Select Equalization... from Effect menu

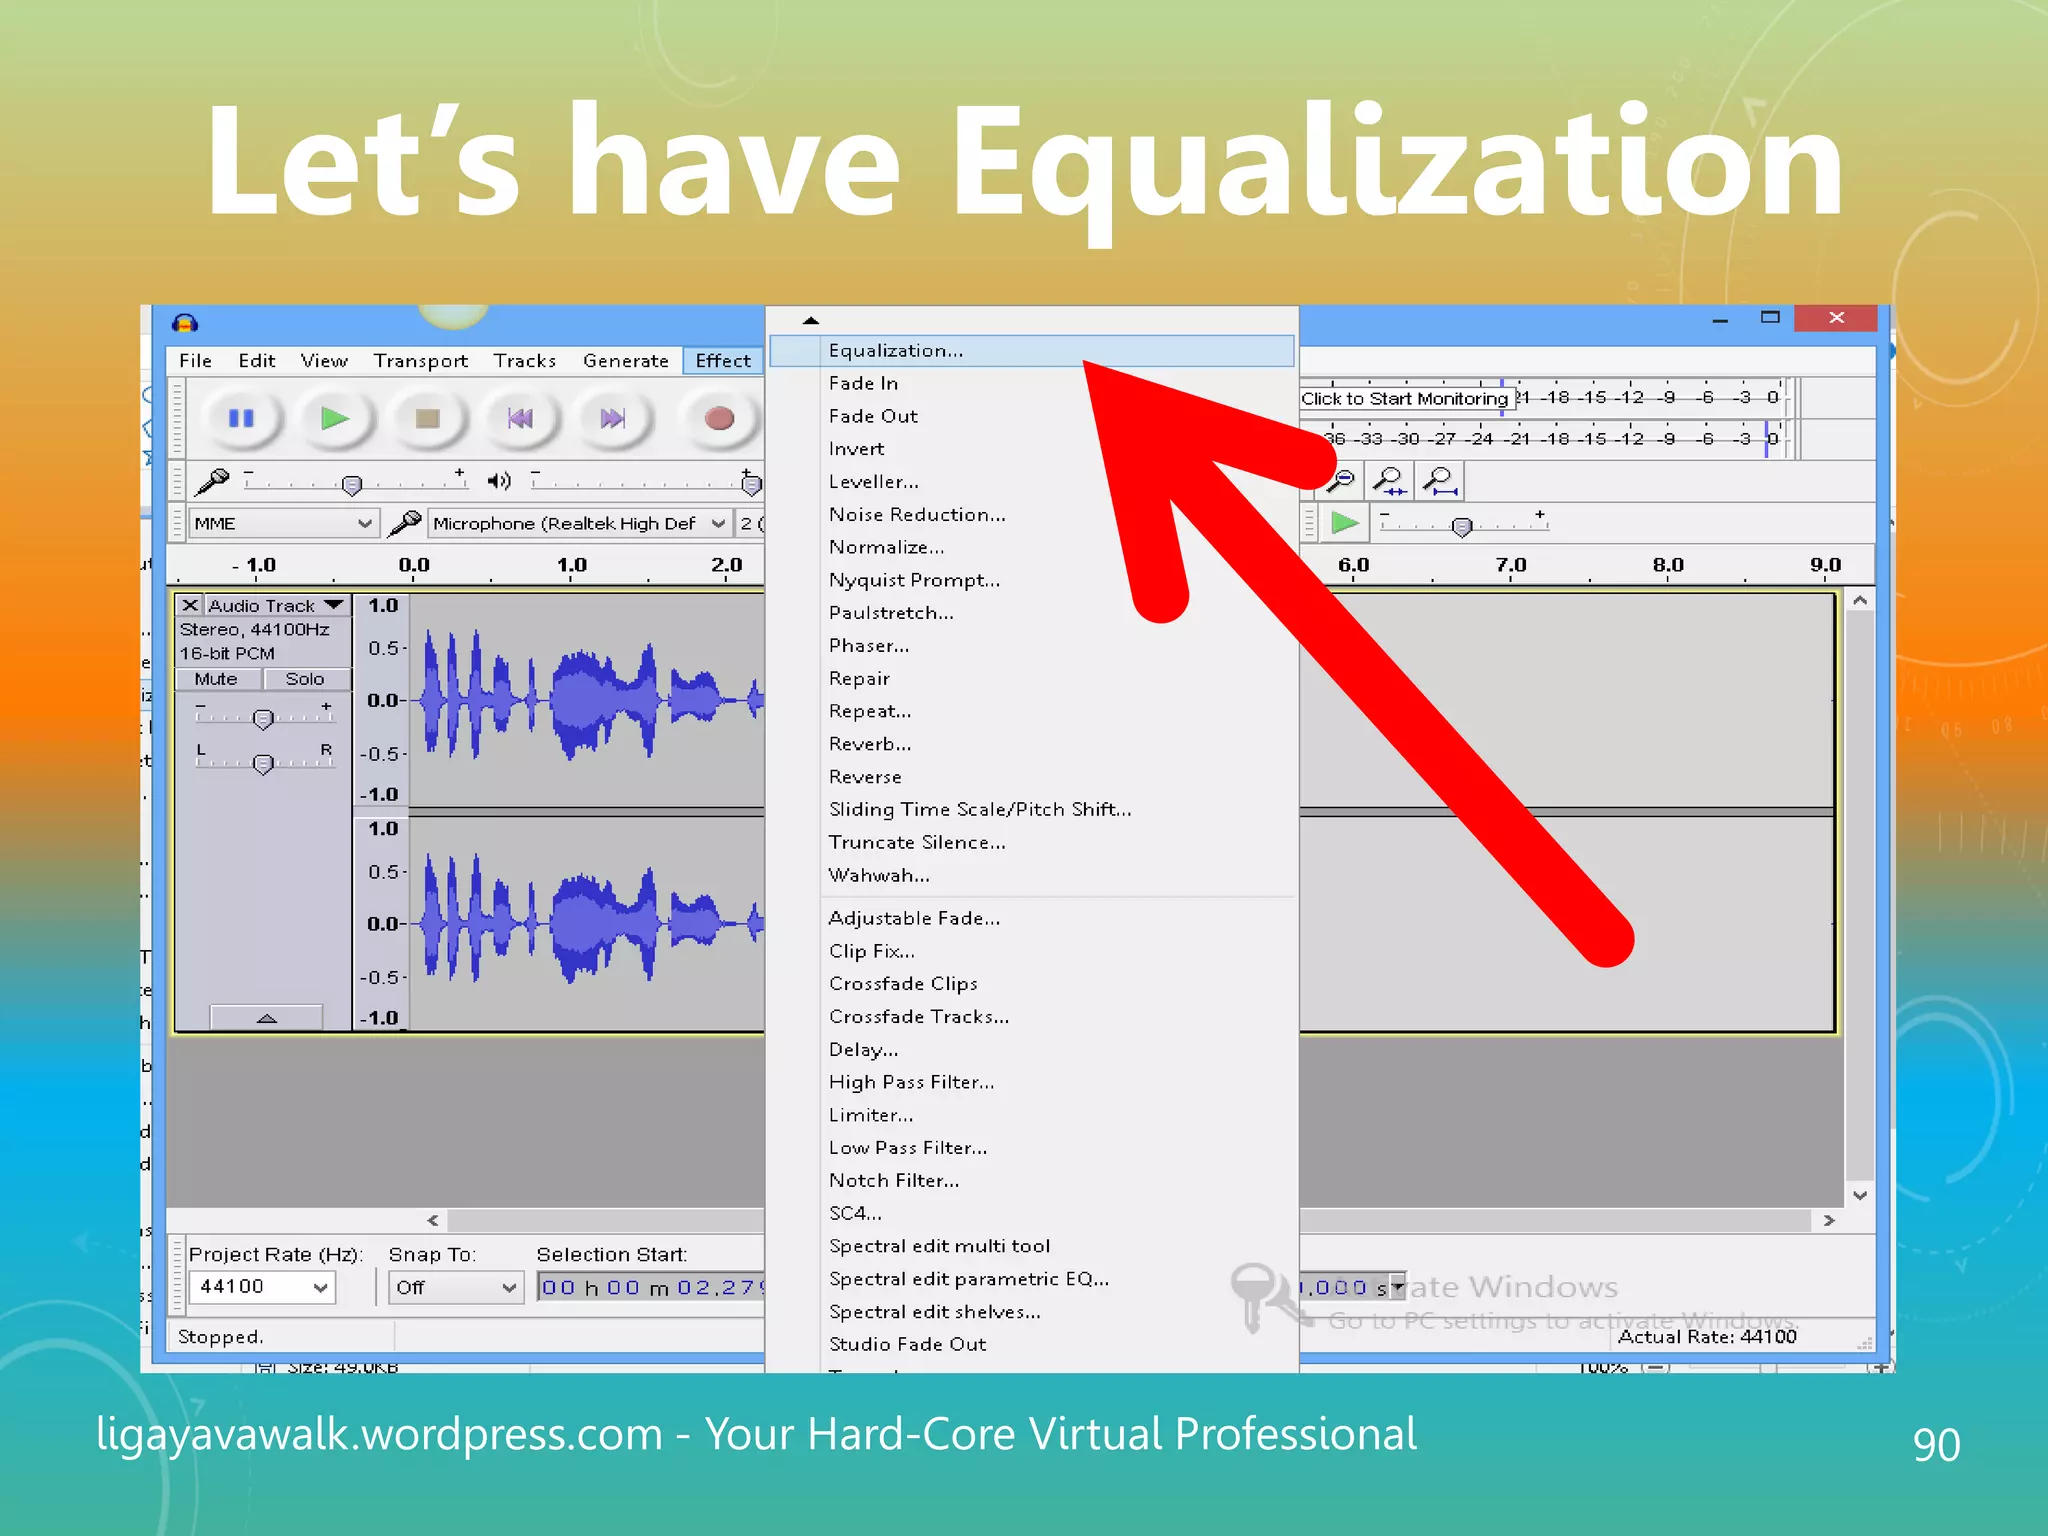(x=896, y=351)
